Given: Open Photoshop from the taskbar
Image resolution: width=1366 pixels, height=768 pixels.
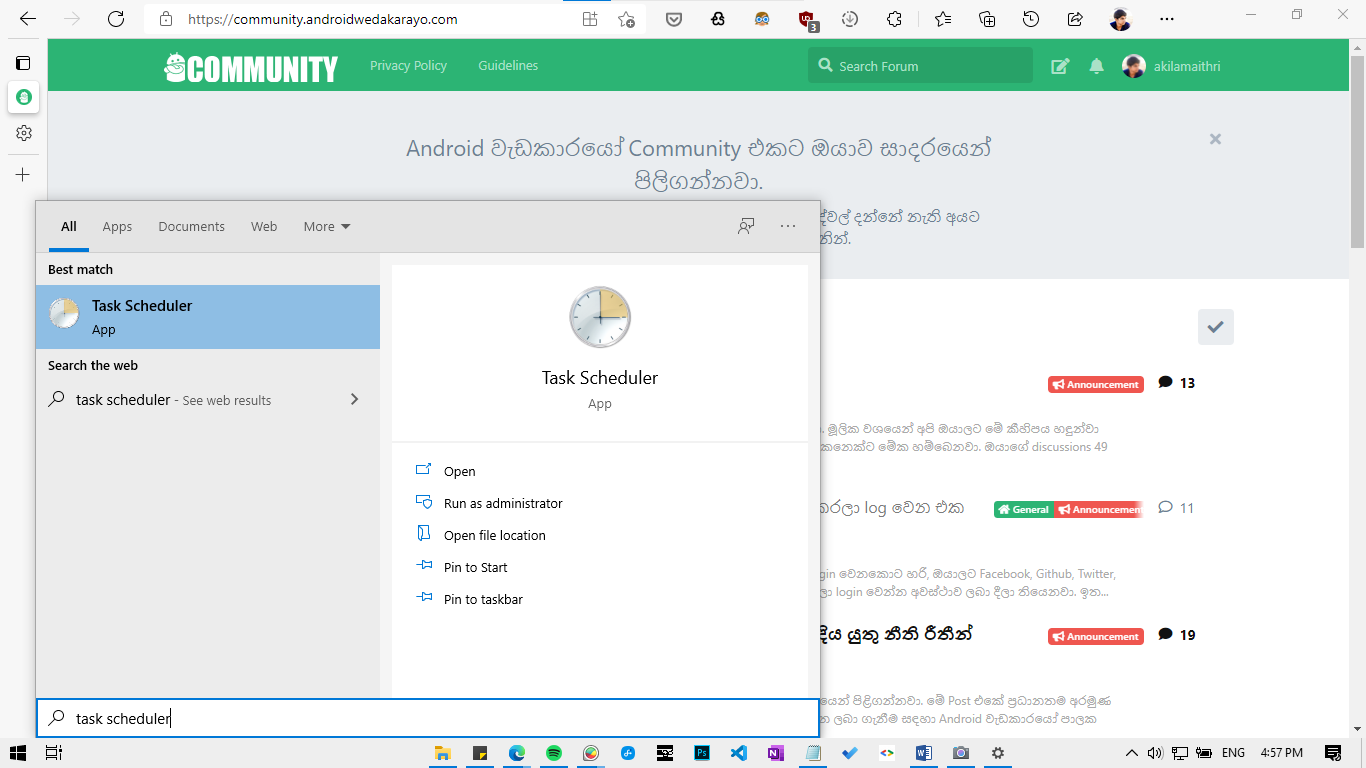Looking at the screenshot, I should click(x=702, y=753).
